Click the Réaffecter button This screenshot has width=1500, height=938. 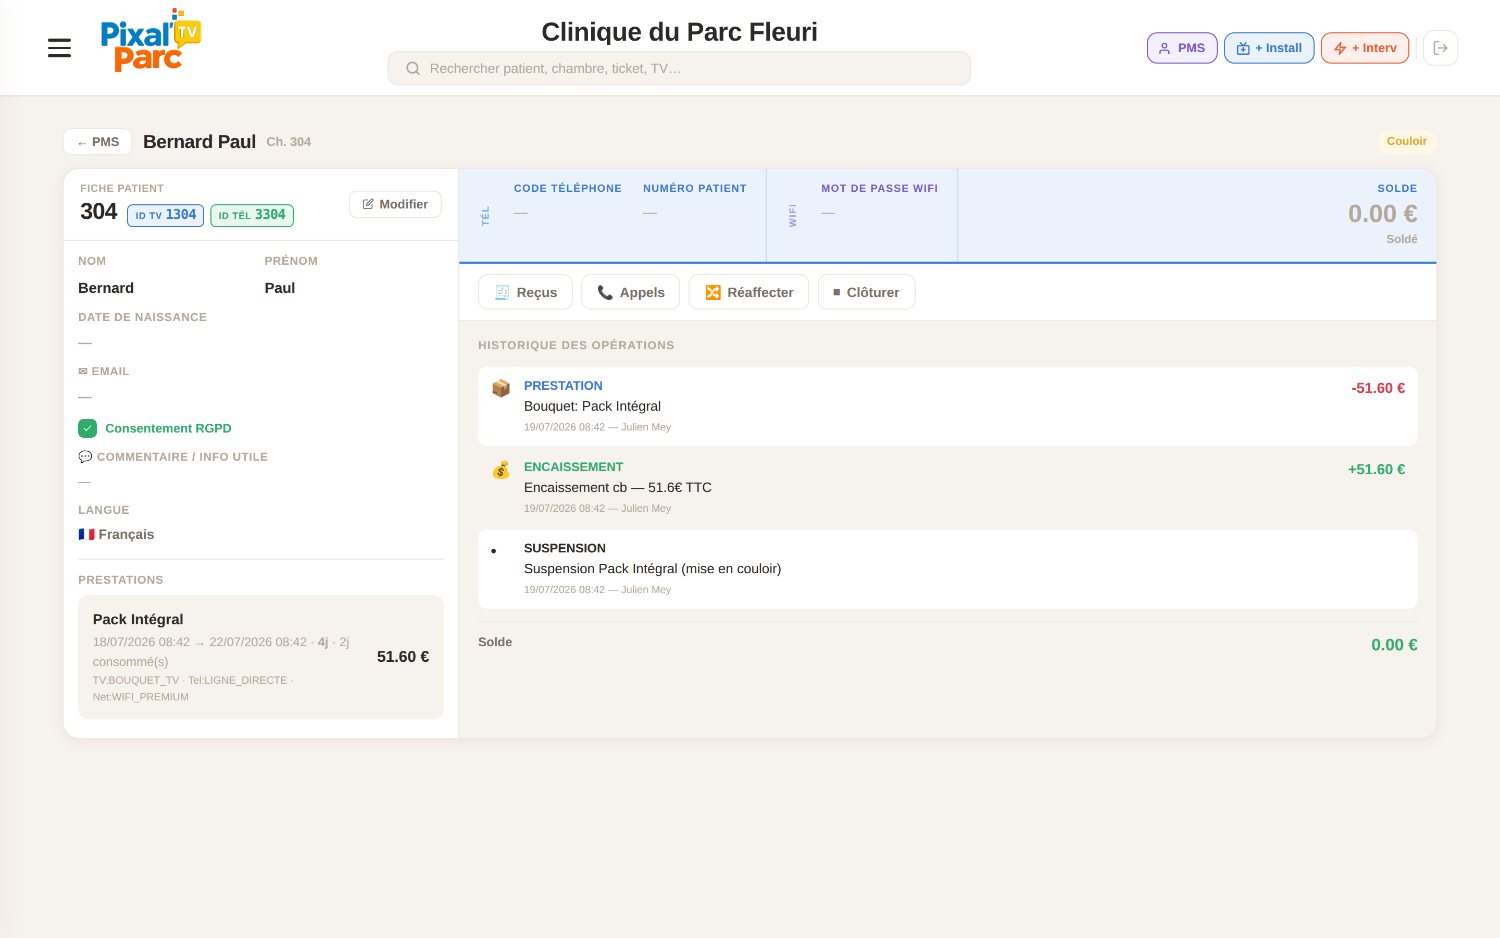[749, 292]
